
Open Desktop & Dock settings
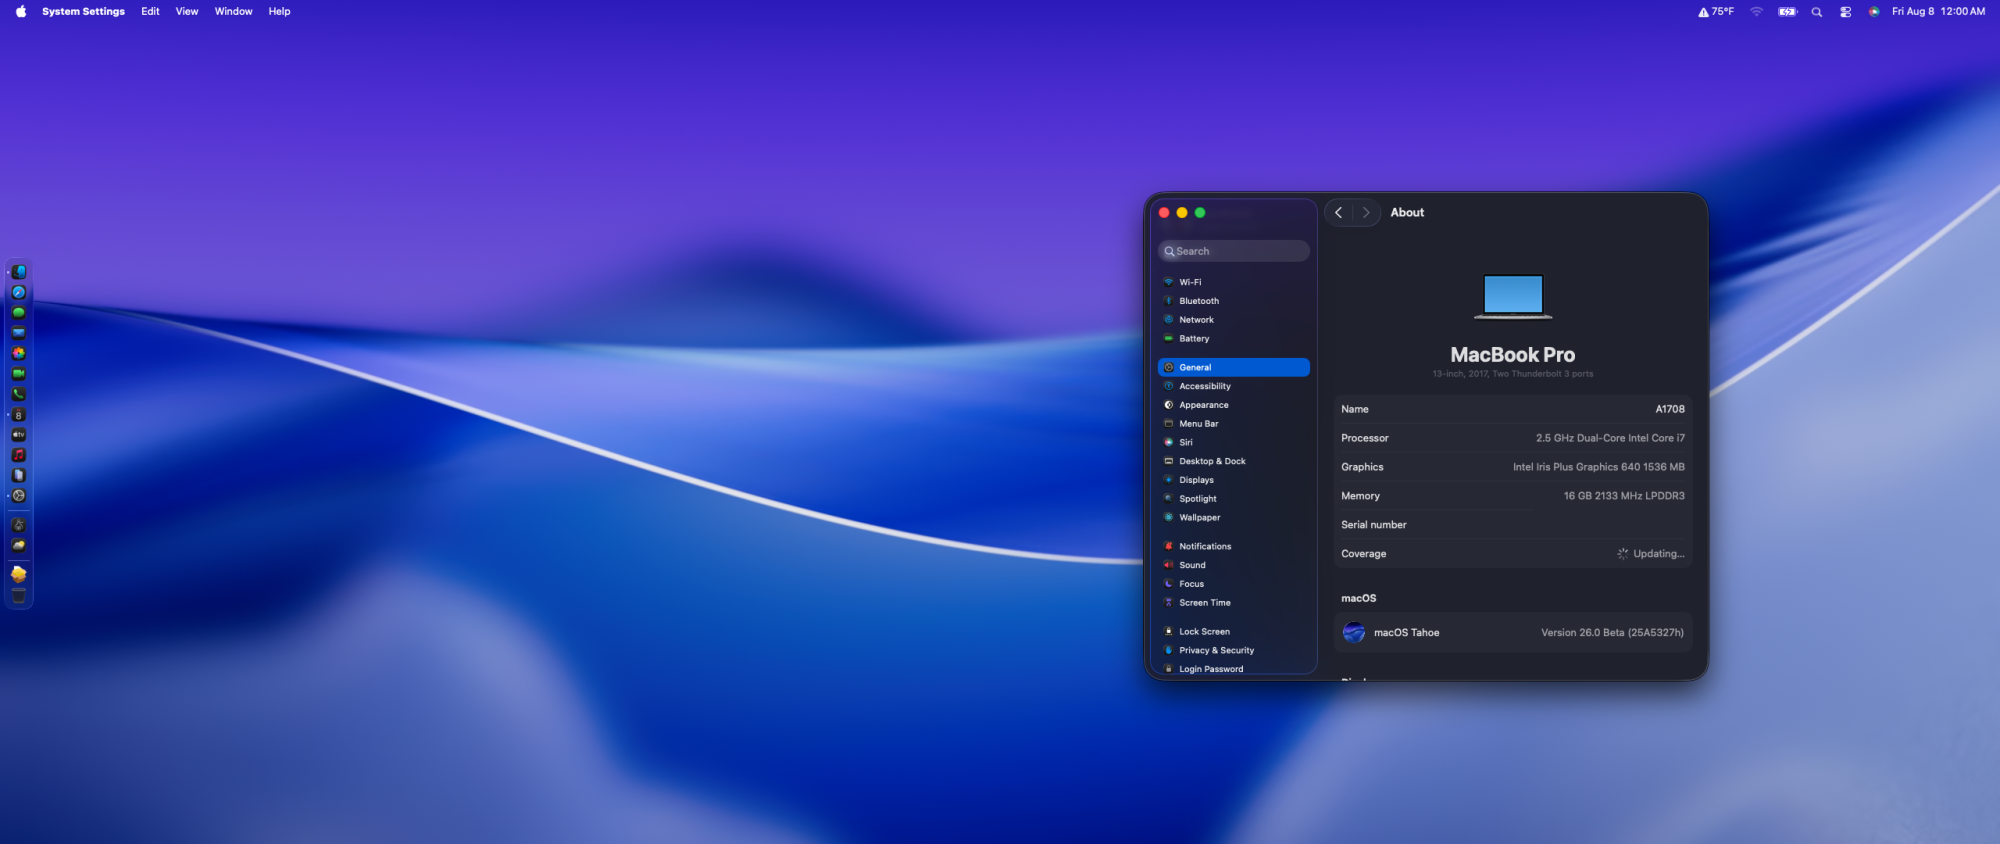pyautogui.click(x=1234, y=461)
